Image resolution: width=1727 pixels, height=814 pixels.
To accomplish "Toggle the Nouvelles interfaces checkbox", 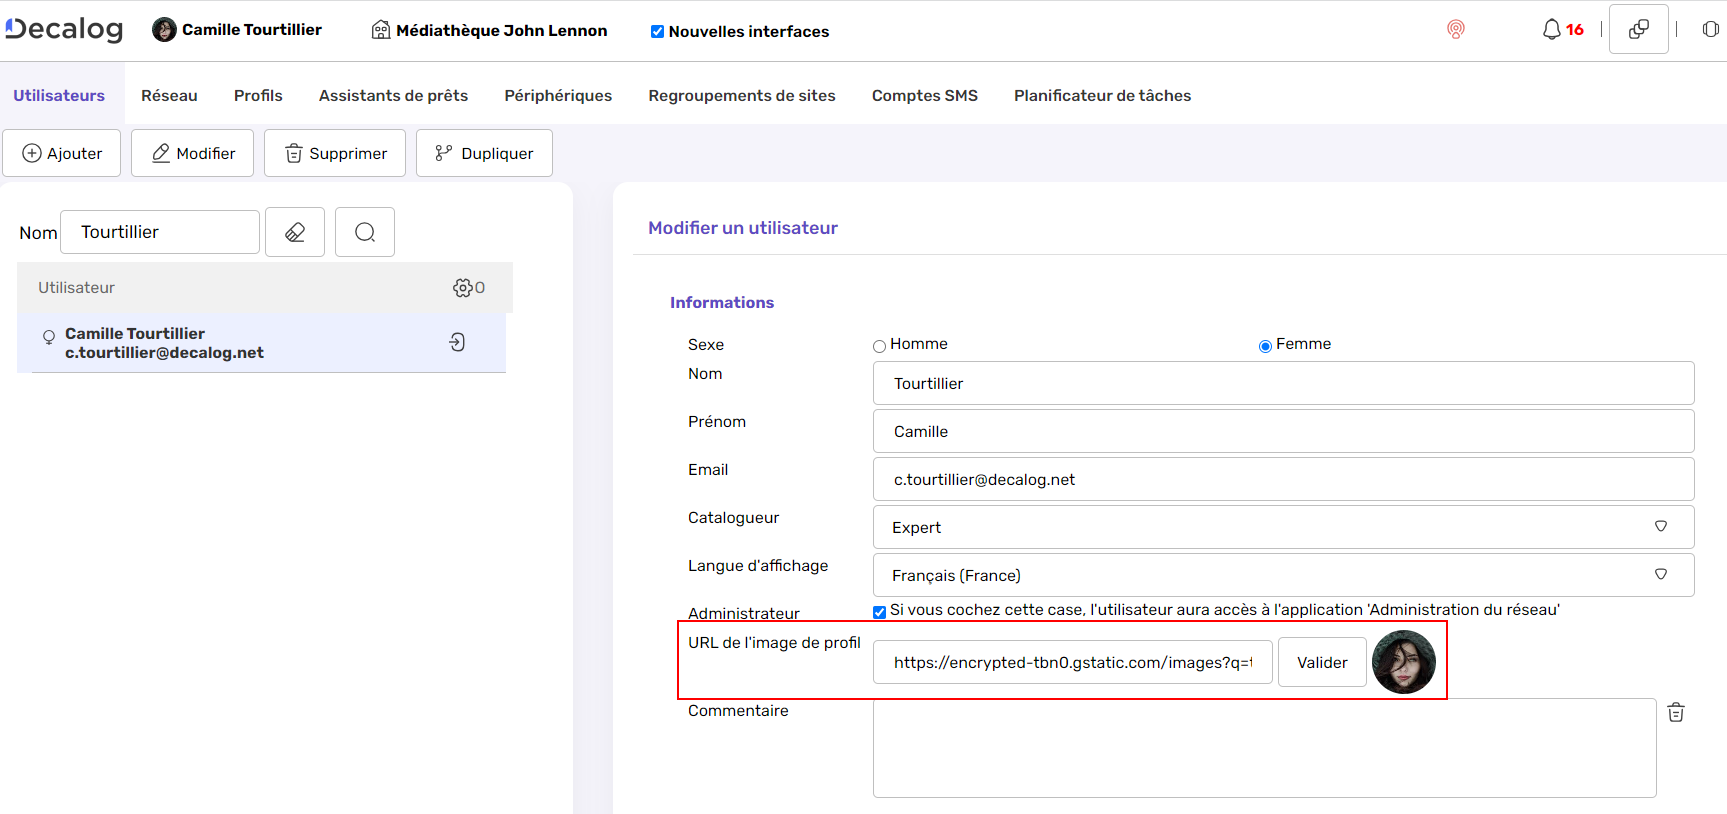I will (657, 32).
